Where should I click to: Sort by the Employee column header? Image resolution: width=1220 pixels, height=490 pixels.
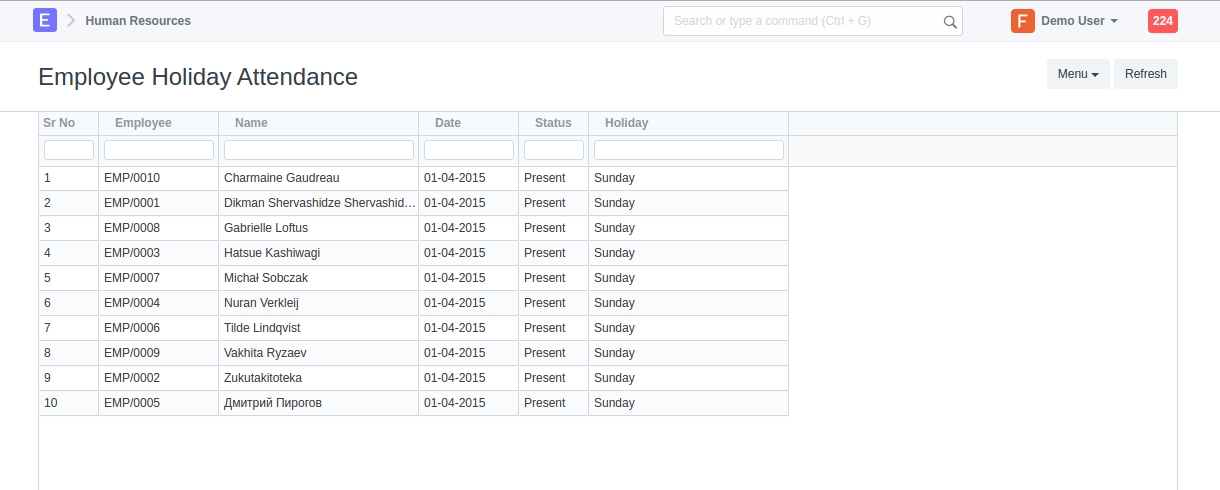click(143, 123)
